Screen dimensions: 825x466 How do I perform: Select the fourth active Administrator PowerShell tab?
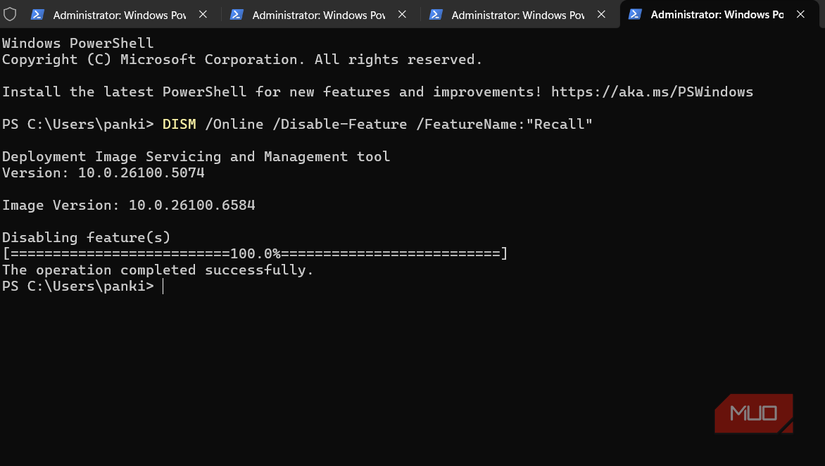coord(719,14)
